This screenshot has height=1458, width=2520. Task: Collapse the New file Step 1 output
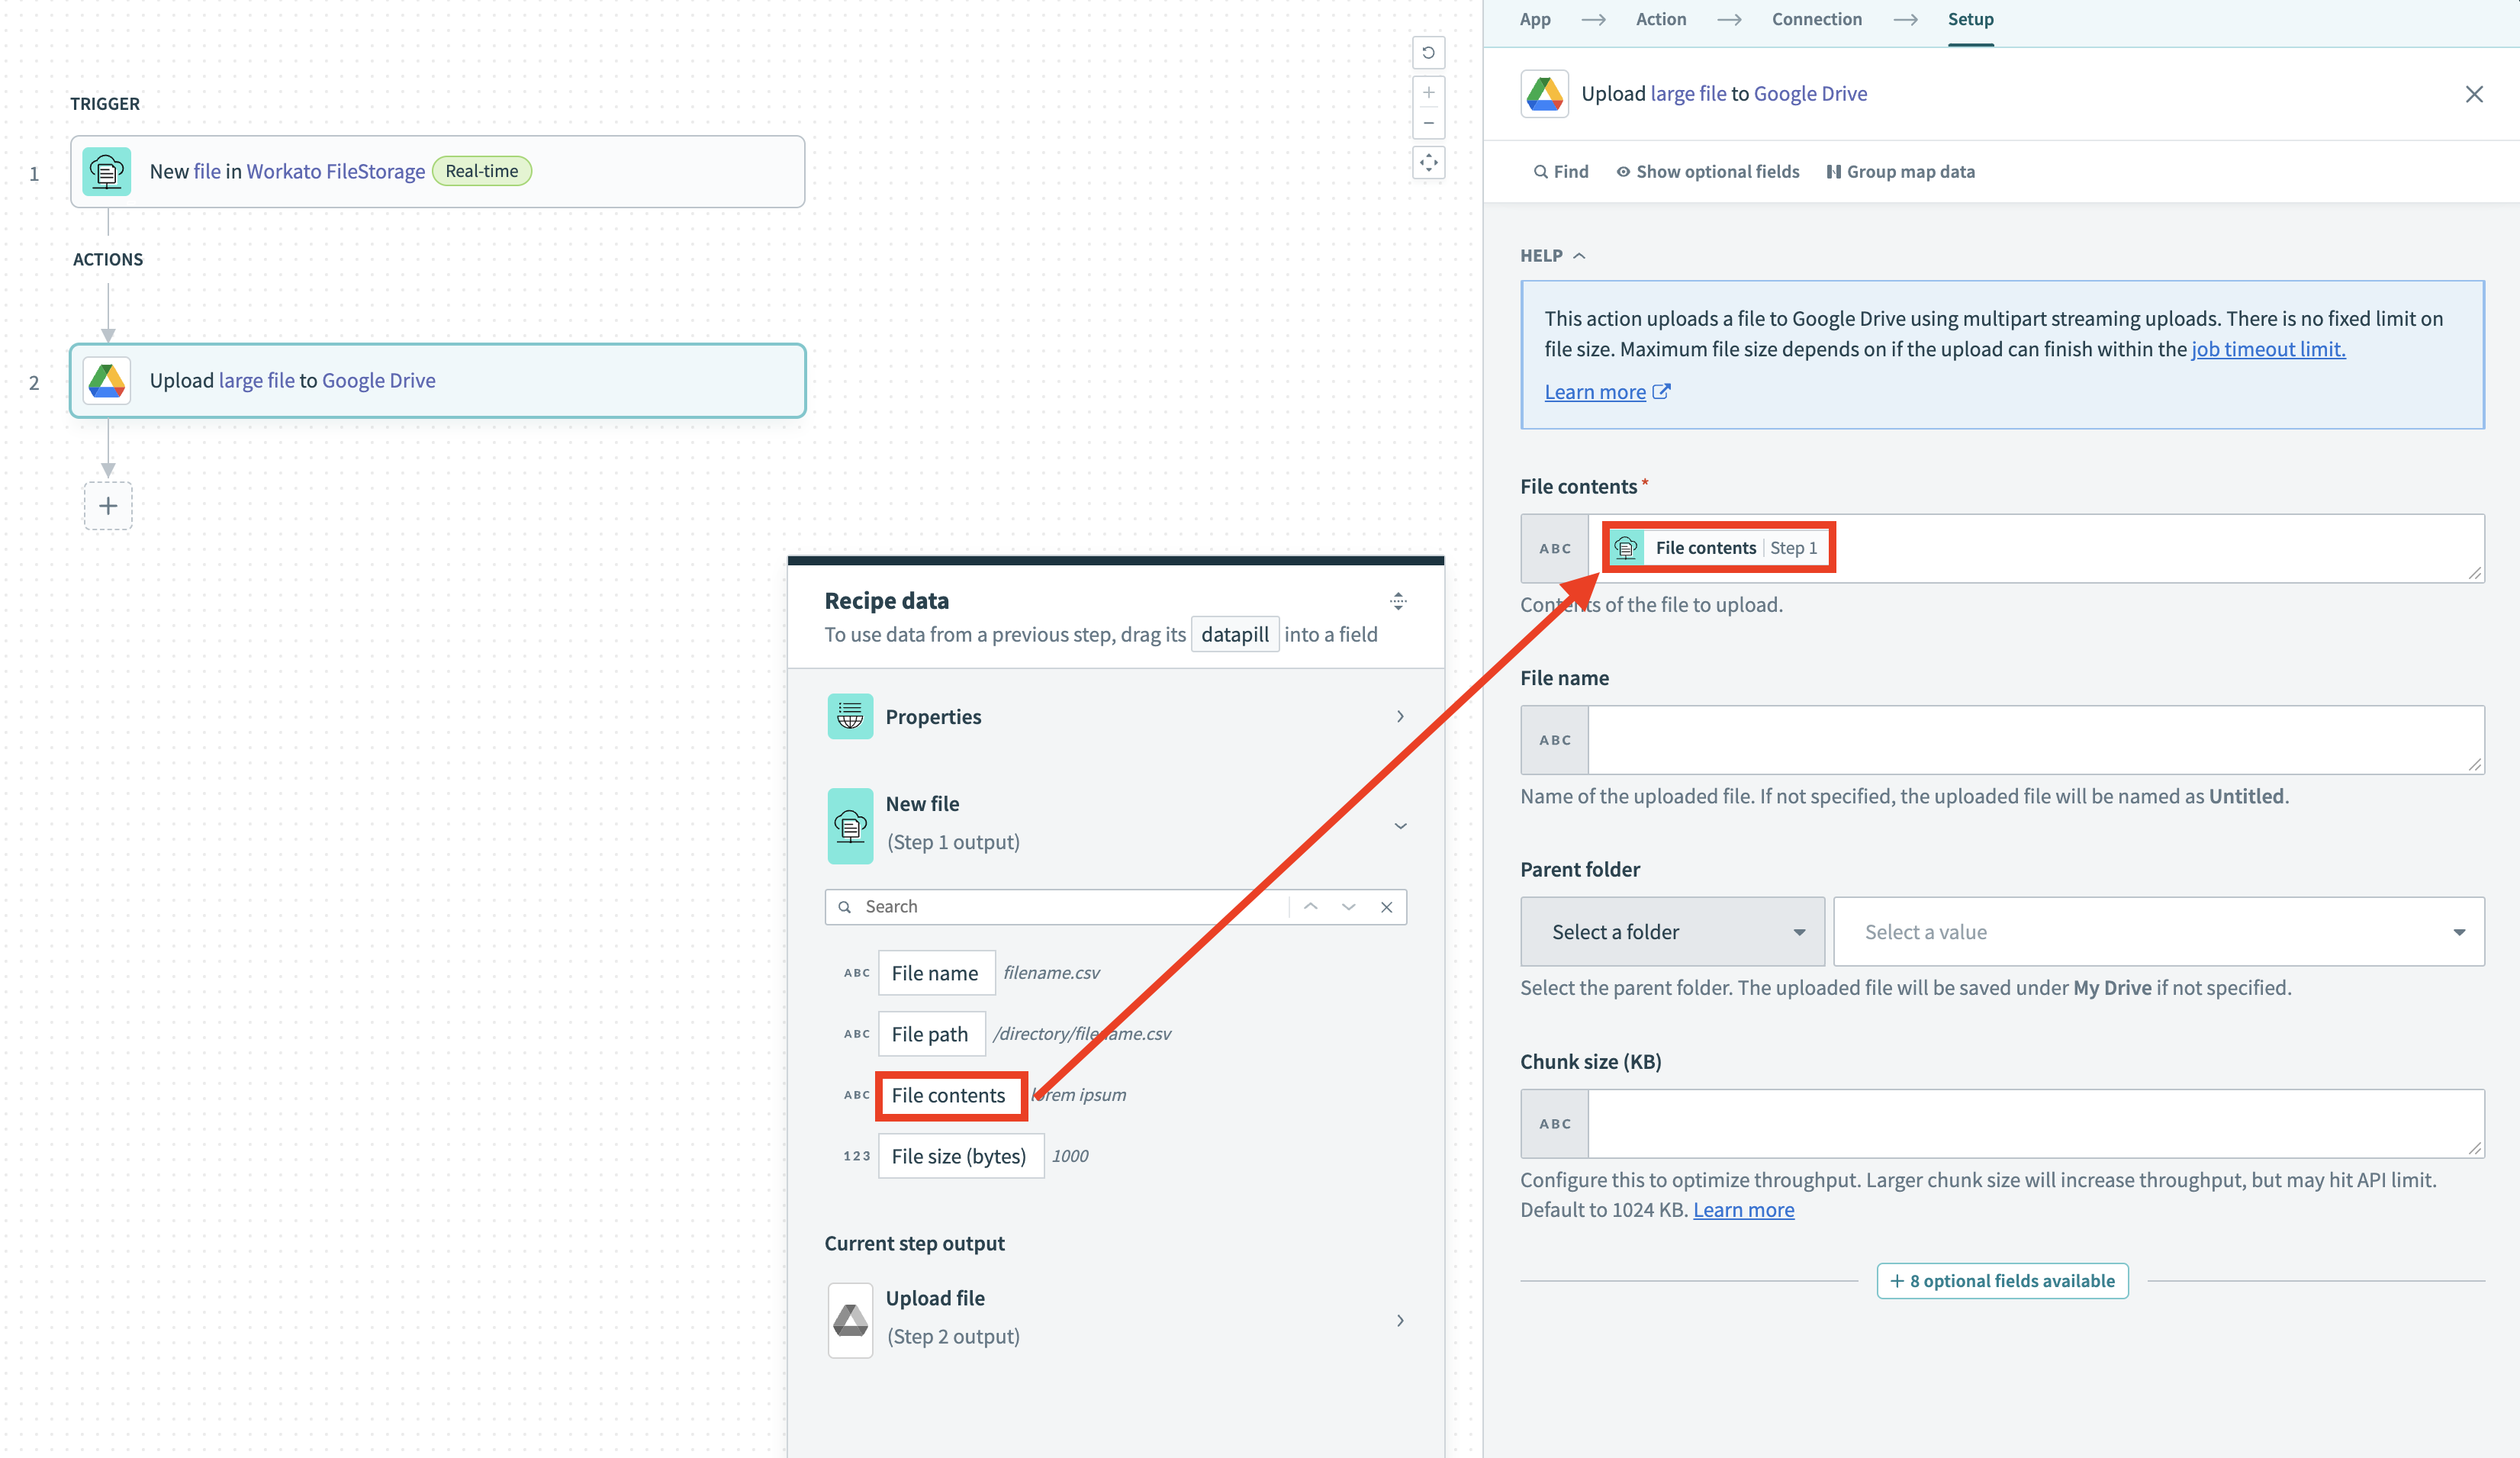pos(1400,825)
